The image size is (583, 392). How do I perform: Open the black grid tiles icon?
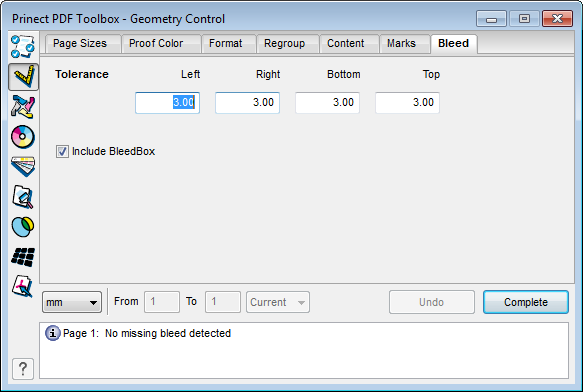click(23, 257)
